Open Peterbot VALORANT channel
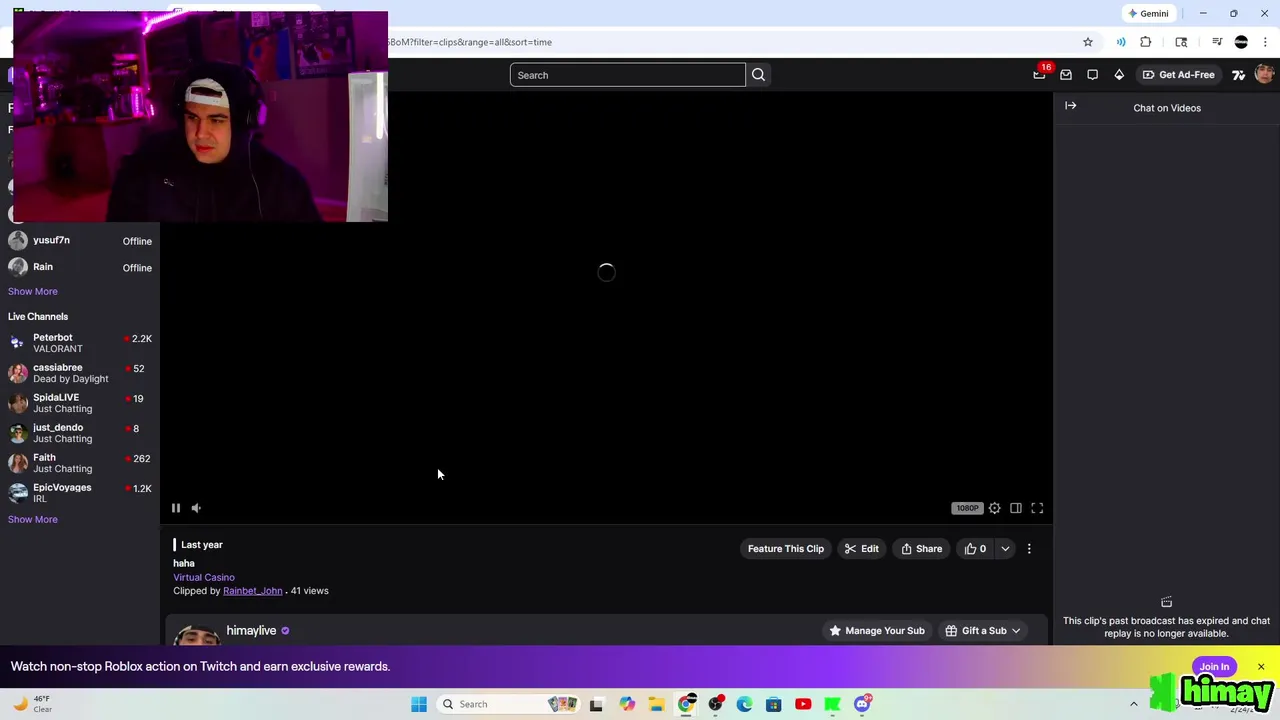Viewport: 1280px width, 720px height. [80, 343]
